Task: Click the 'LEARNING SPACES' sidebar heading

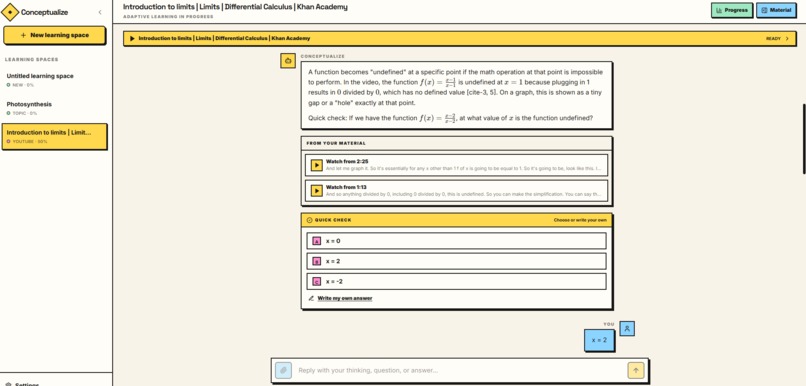Action: pyautogui.click(x=31, y=60)
